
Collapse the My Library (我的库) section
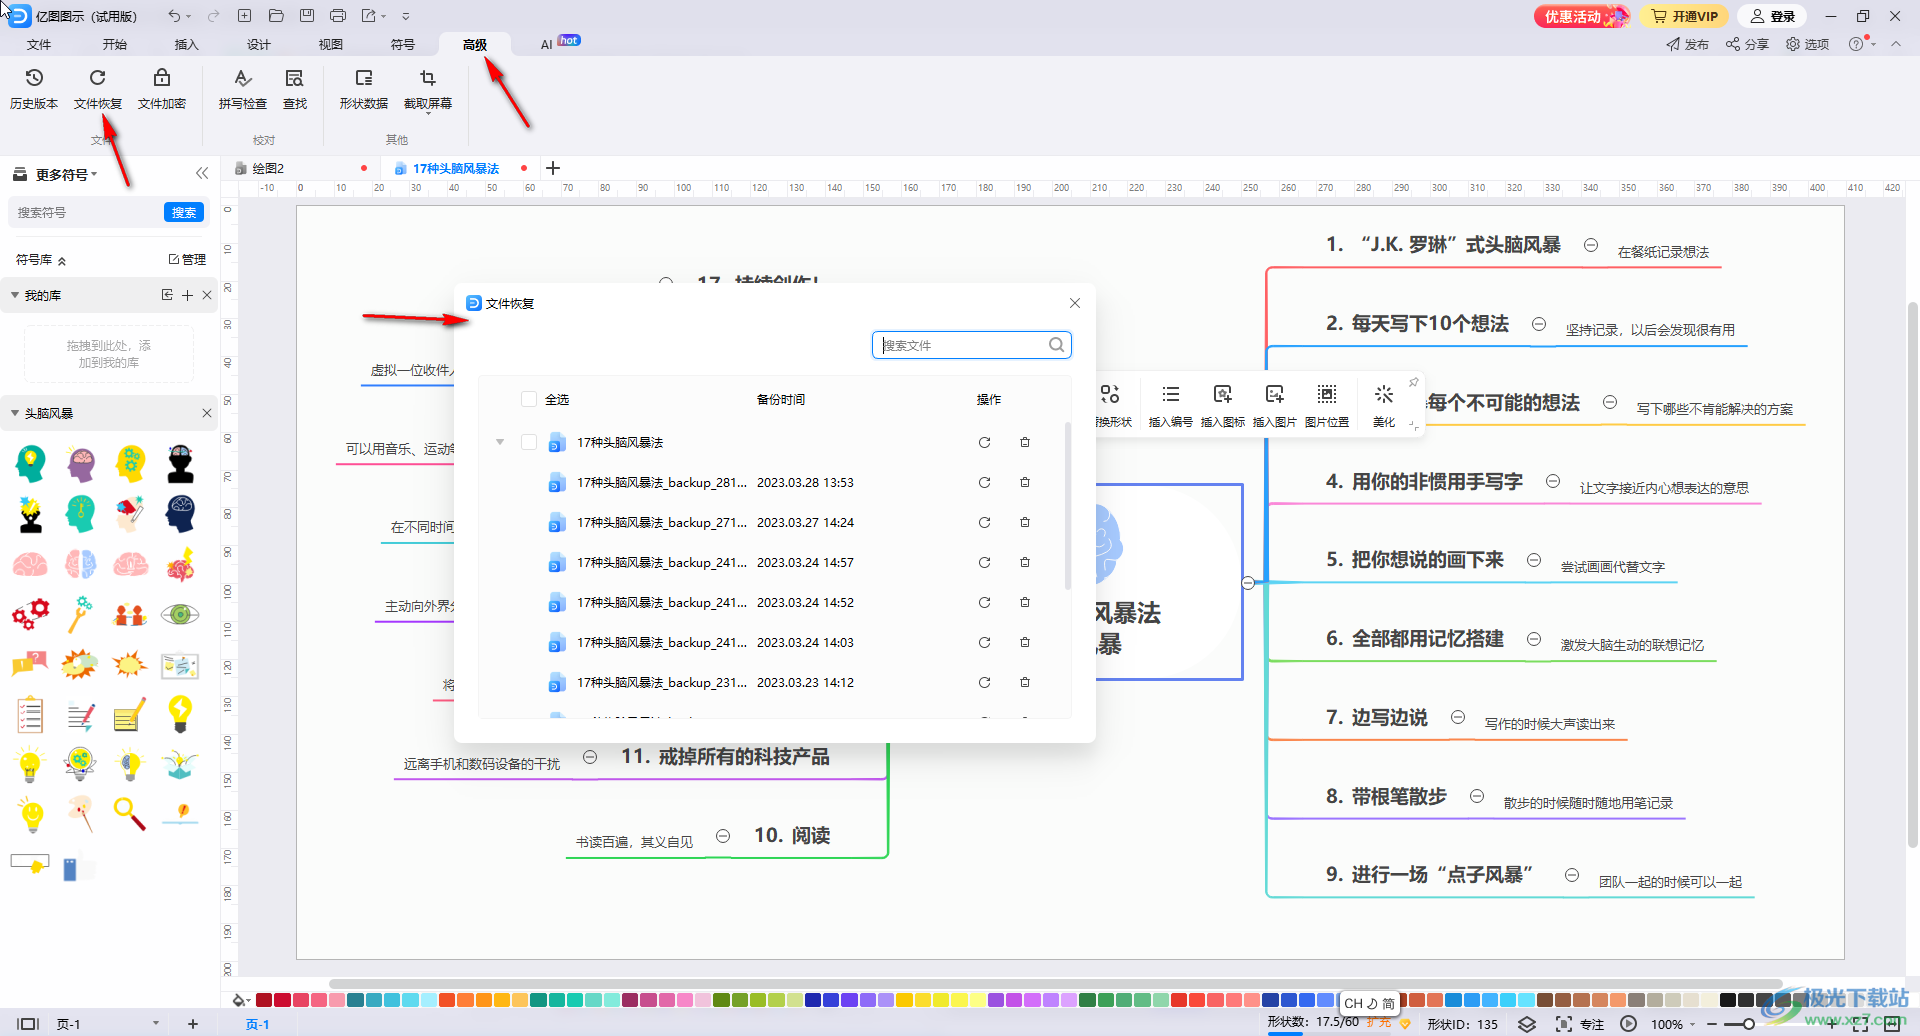tap(15, 295)
